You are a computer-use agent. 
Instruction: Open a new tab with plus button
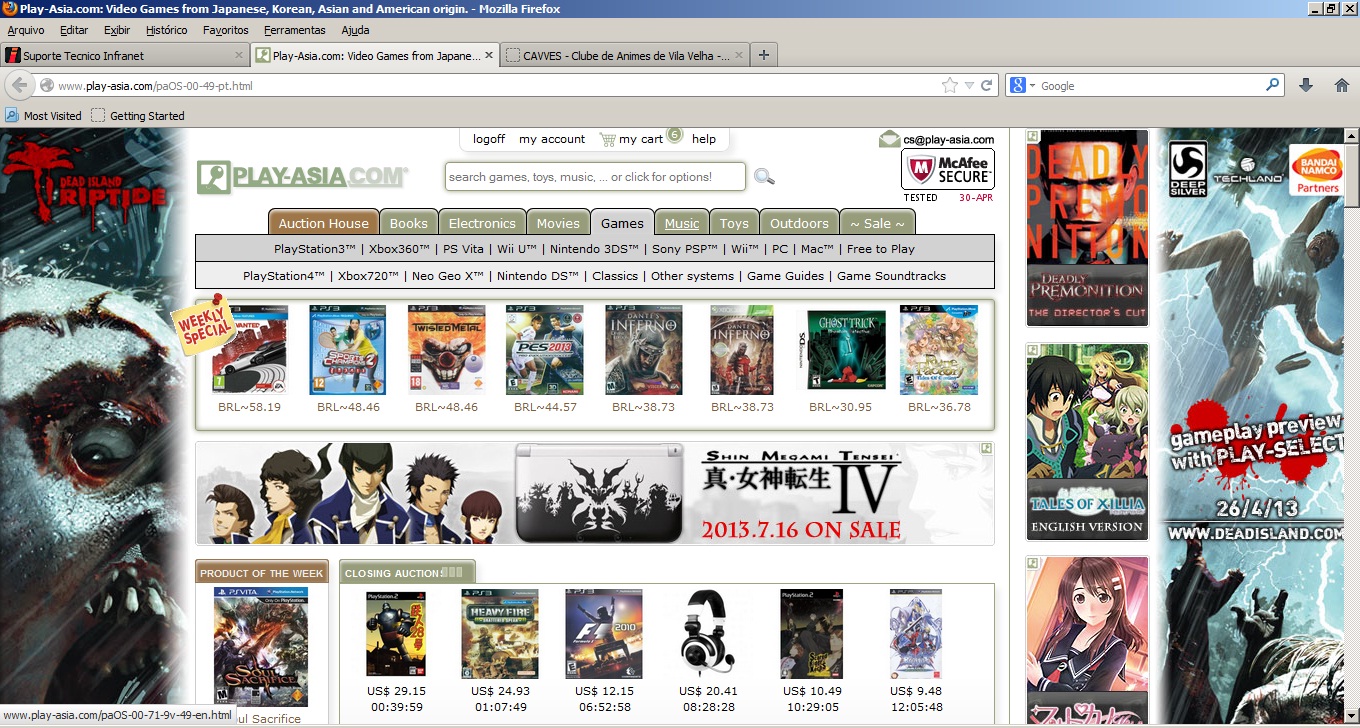pyautogui.click(x=764, y=55)
